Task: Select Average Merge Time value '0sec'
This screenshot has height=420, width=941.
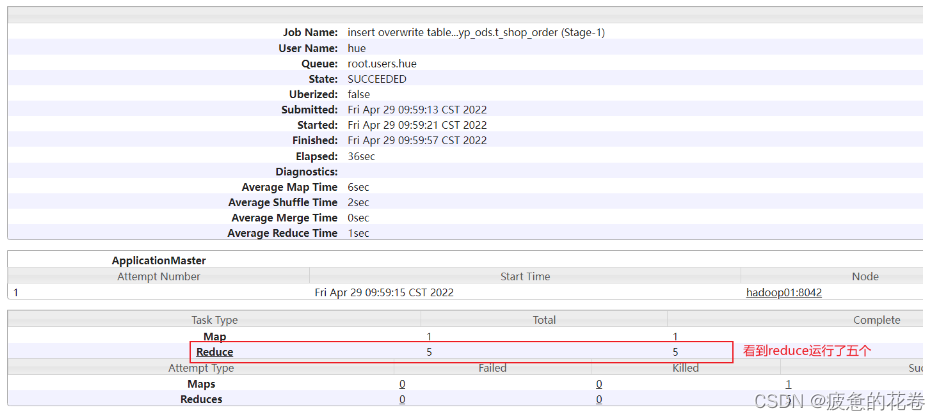Action: (x=358, y=218)
